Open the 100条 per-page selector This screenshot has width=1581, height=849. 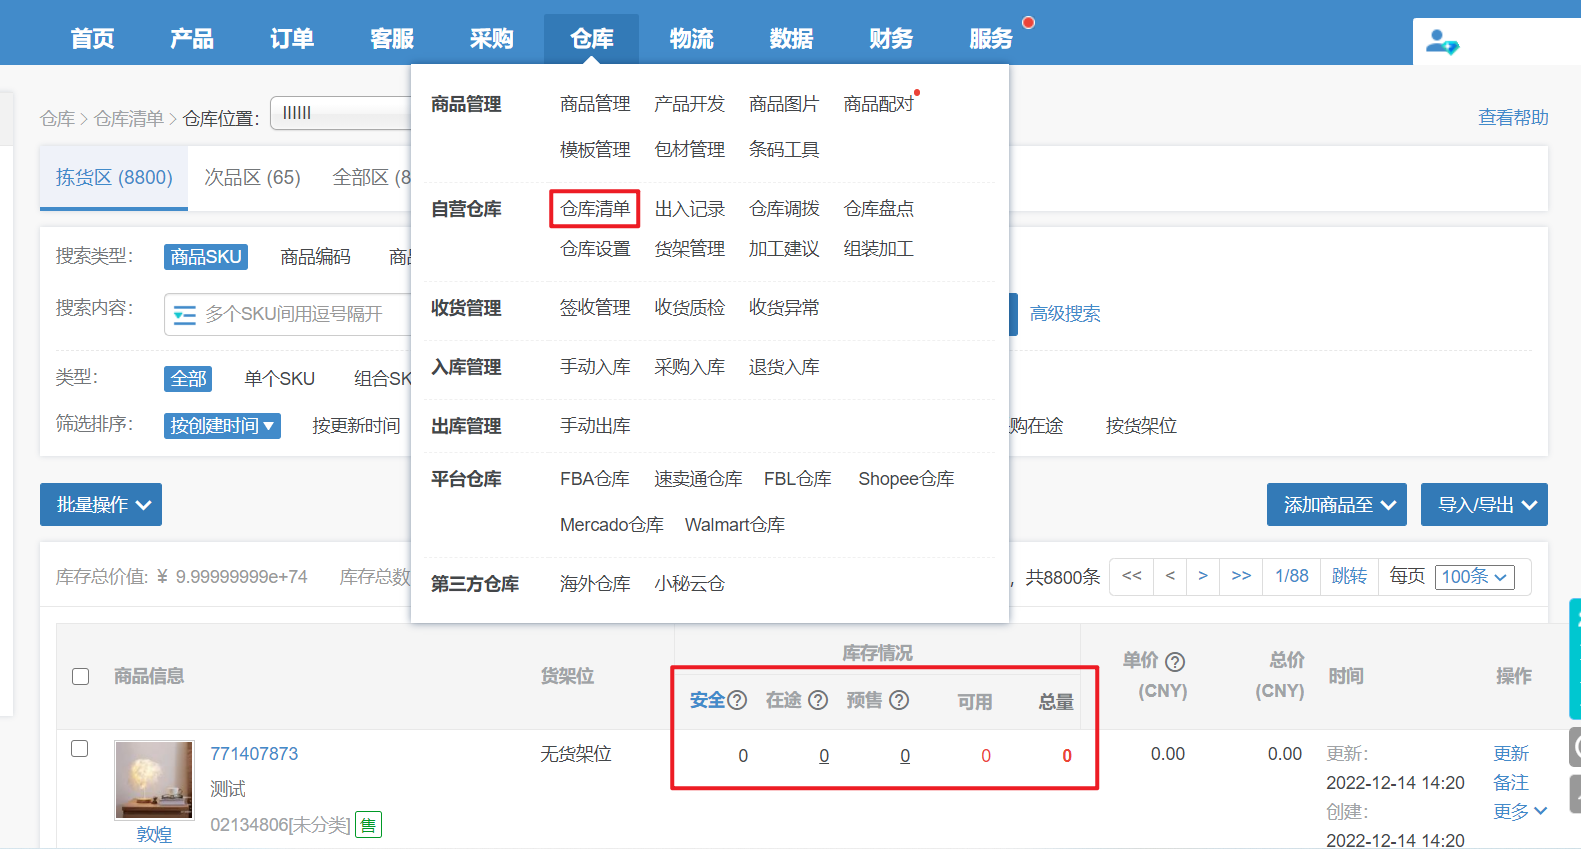coord(1474,577)
